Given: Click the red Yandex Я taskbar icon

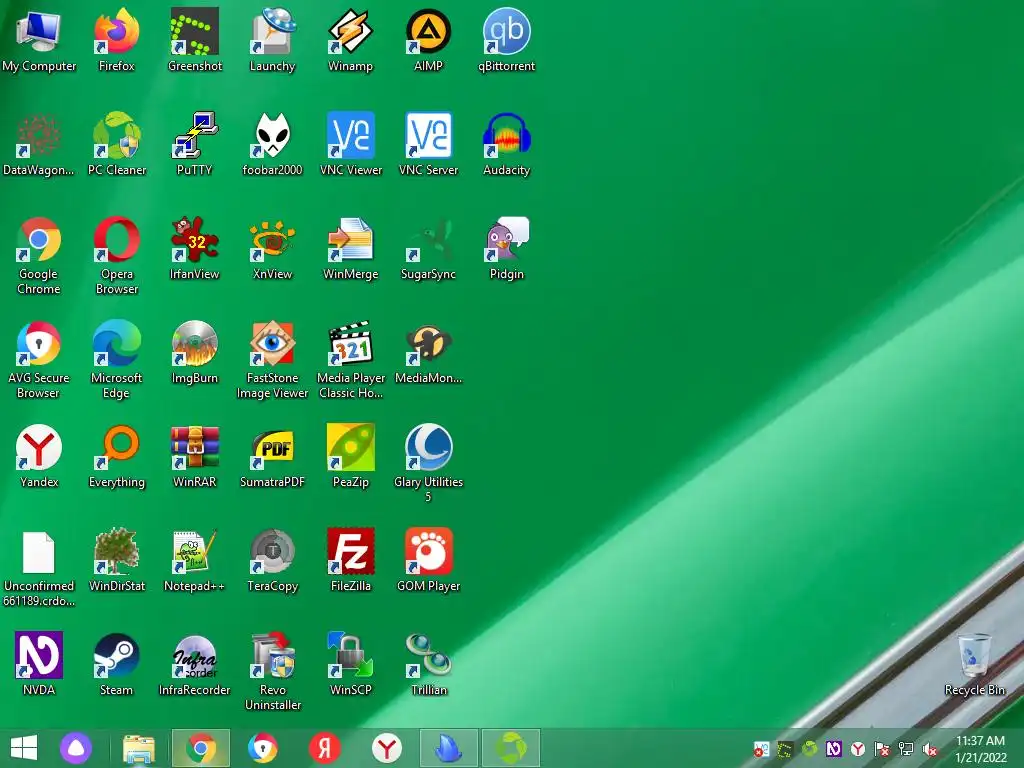Looking at the screenshot, I should tap(325, 748).
